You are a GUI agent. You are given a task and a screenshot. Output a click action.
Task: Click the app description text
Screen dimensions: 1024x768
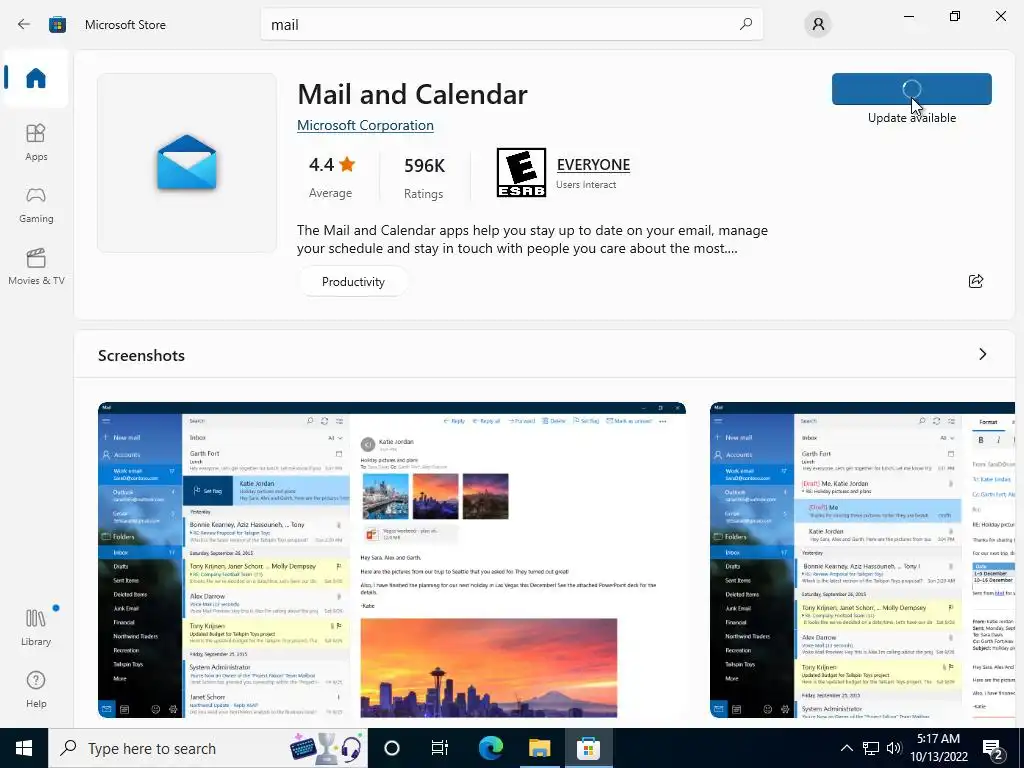tap(532, 239)
